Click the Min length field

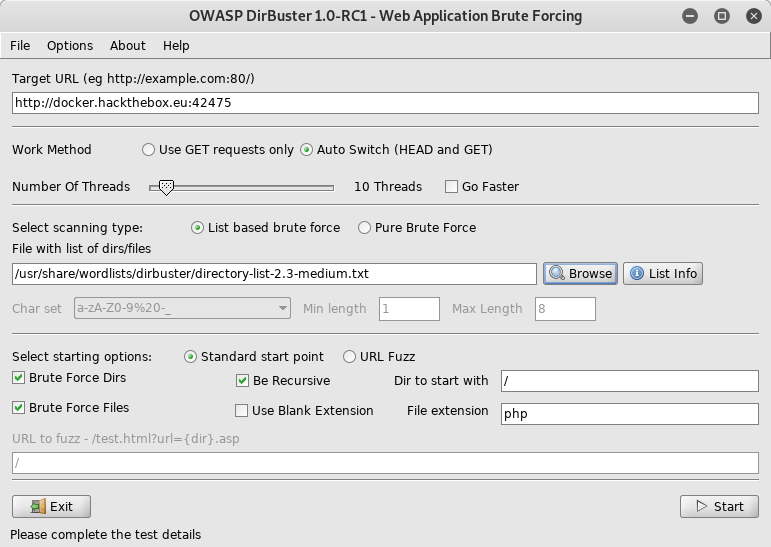point(409,309)
